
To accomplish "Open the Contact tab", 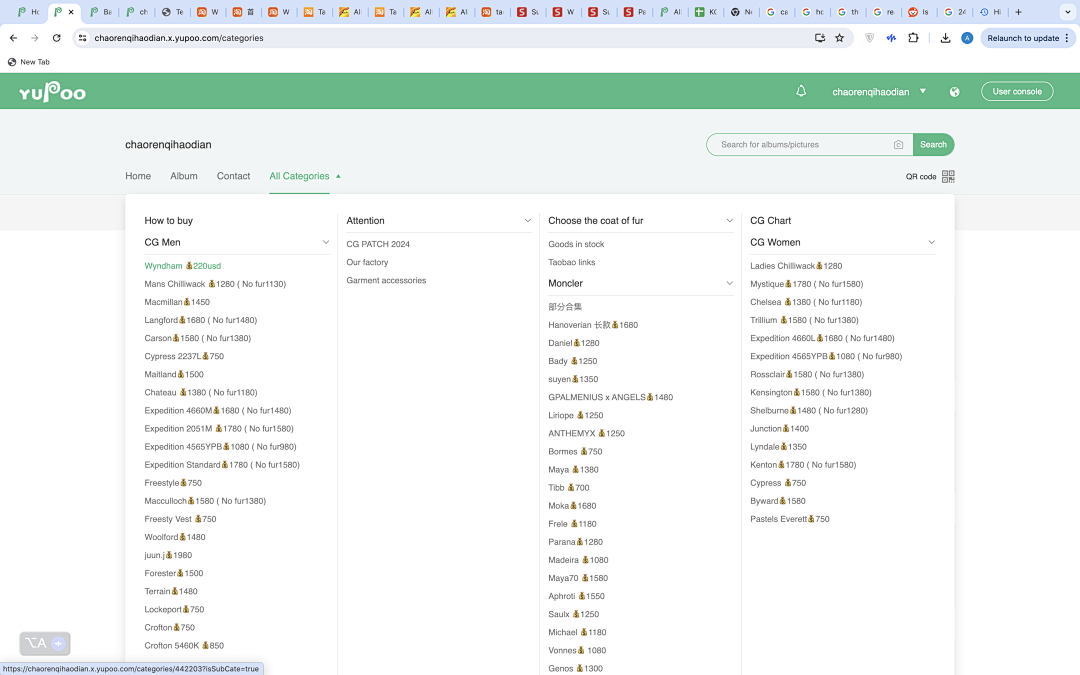I will [x=233, y=176].
